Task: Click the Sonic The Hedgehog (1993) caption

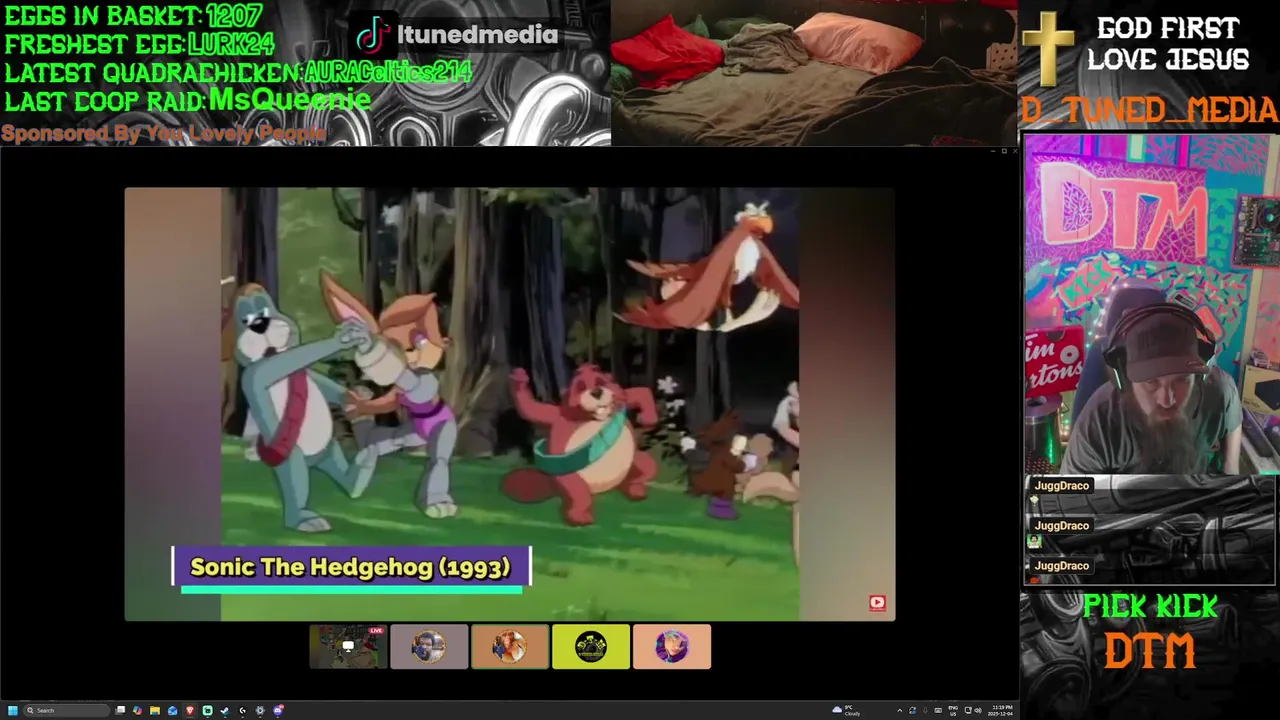Action: coord(350,567)
